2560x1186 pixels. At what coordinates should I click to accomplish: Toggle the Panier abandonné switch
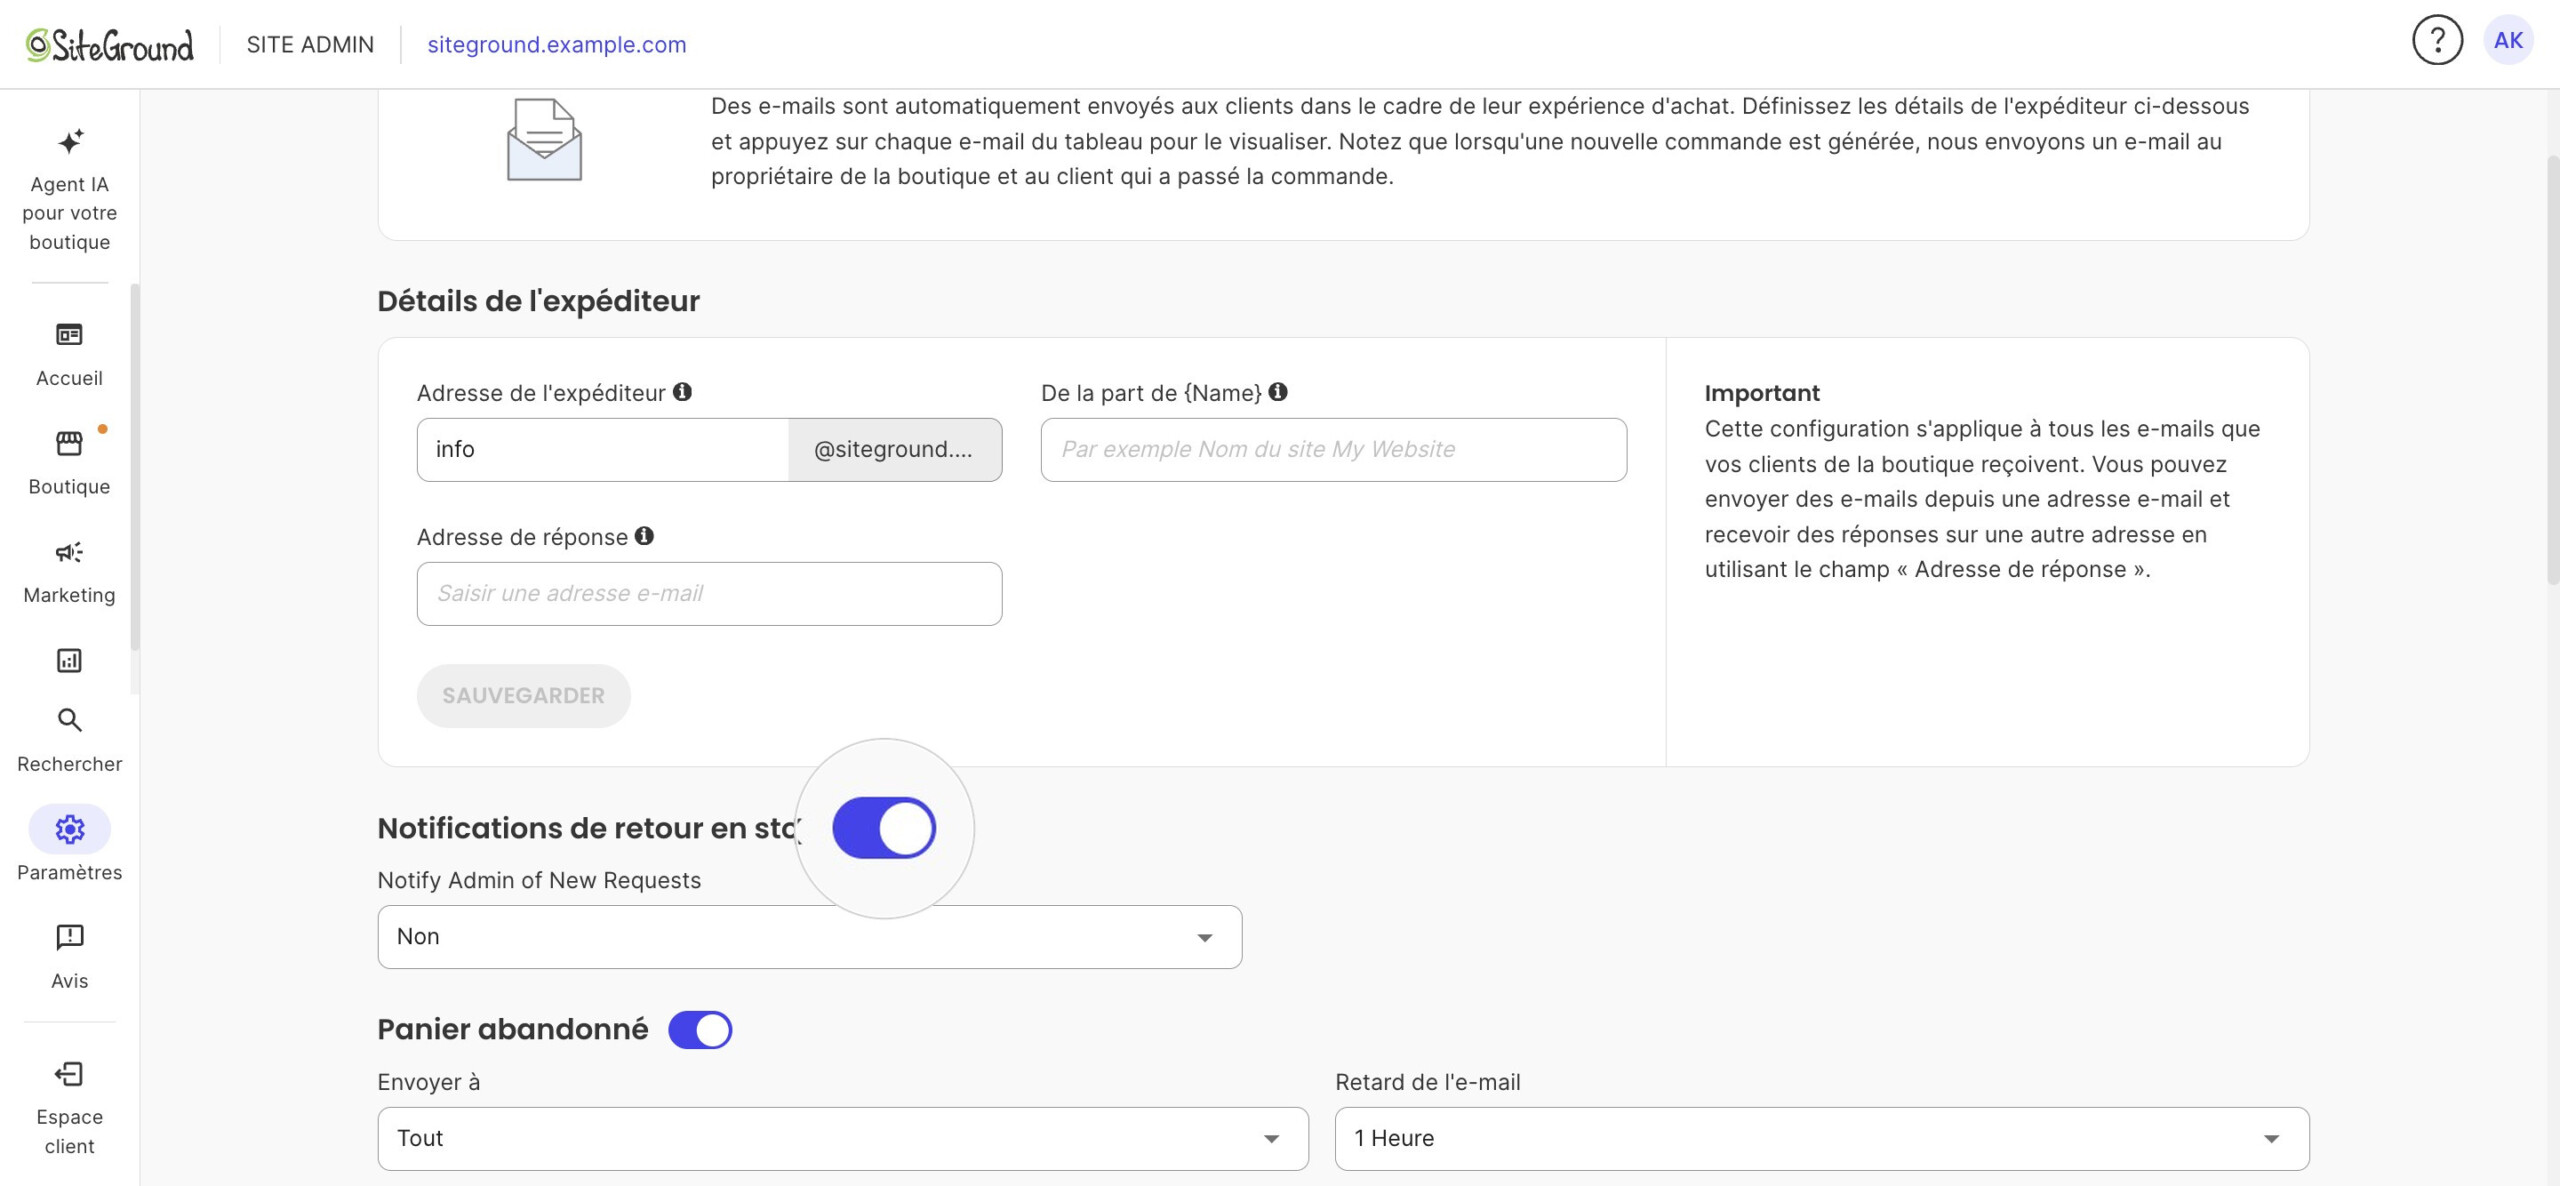point(700,1030)
